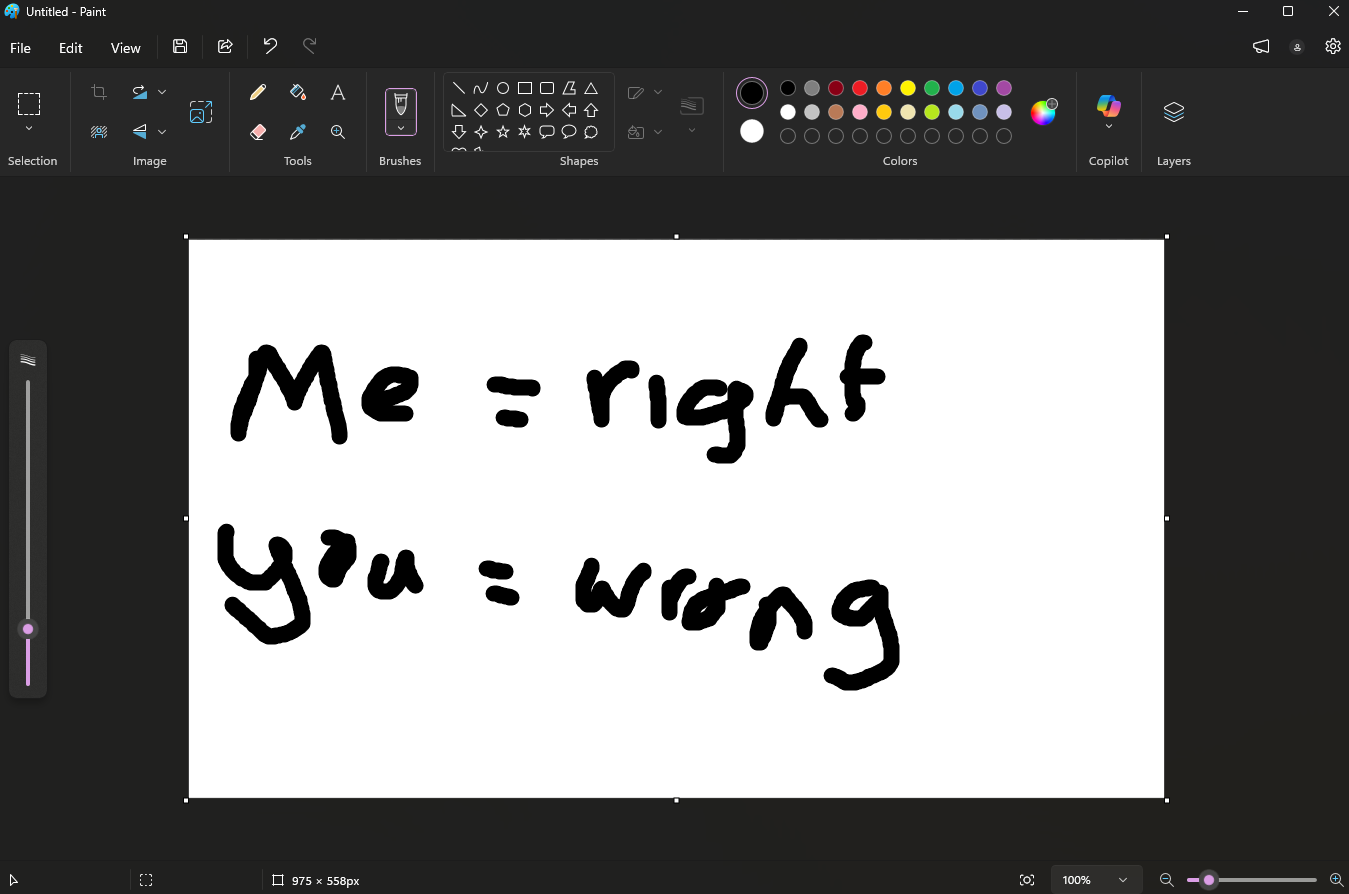The width and height of the screenshot is (1349, 894).
Task: Open the View menu
Action: (x=125, y=48)
